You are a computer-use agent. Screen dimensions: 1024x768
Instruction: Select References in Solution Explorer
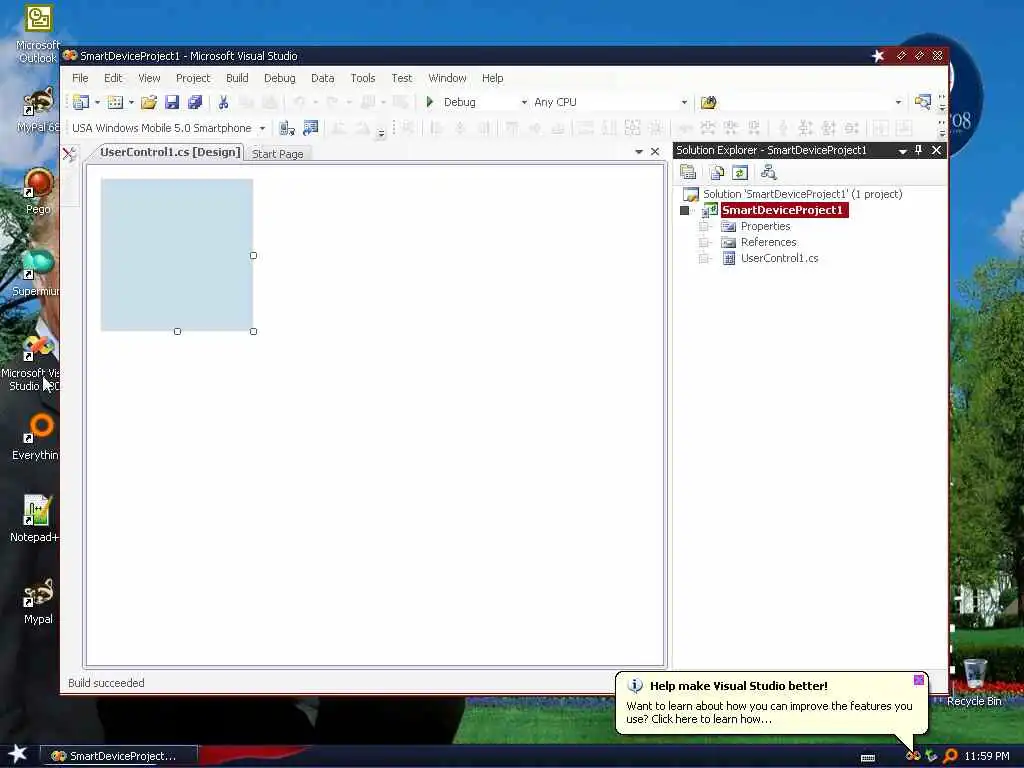[x=769, y=242]
